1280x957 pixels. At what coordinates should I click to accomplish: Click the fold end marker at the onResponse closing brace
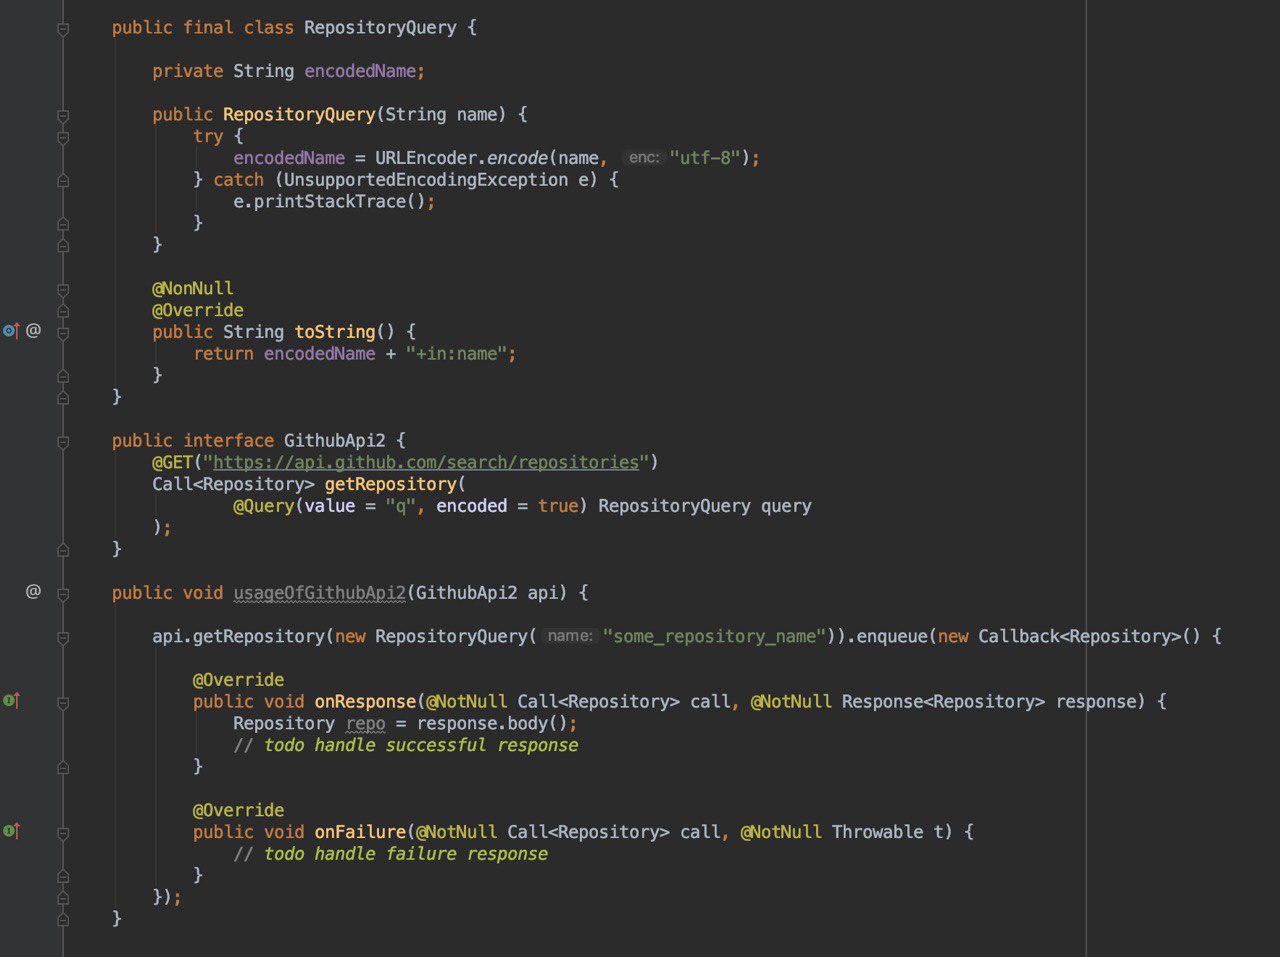[63, 768]
